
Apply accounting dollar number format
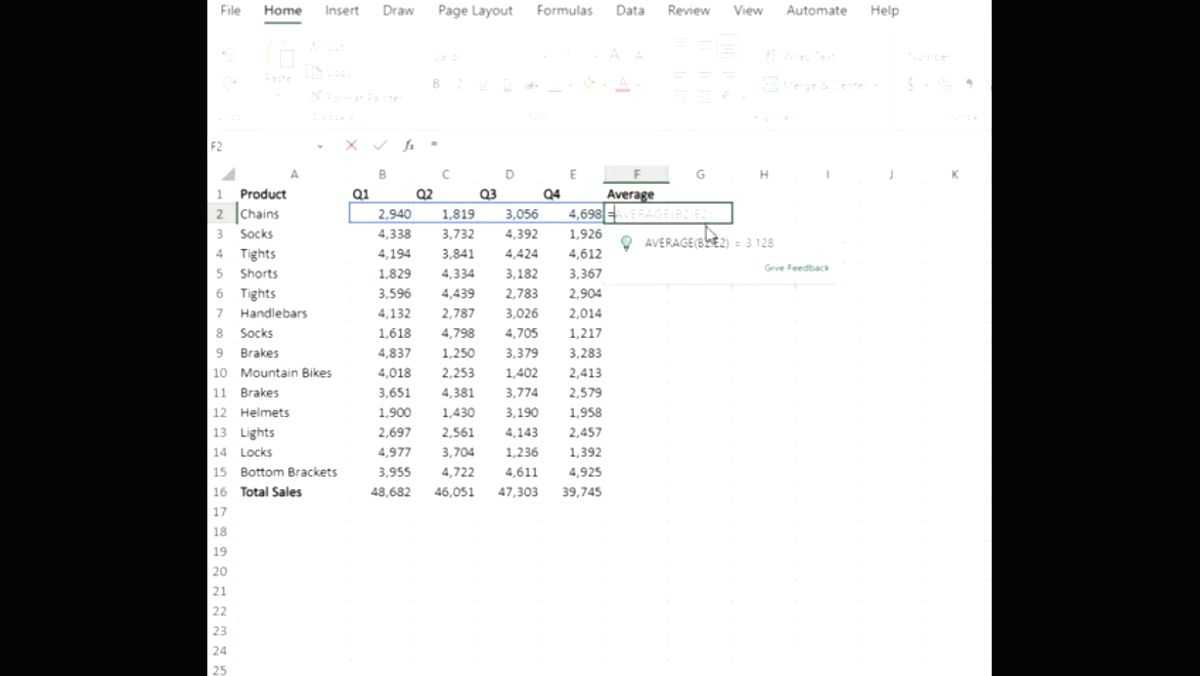pos(911,85)
